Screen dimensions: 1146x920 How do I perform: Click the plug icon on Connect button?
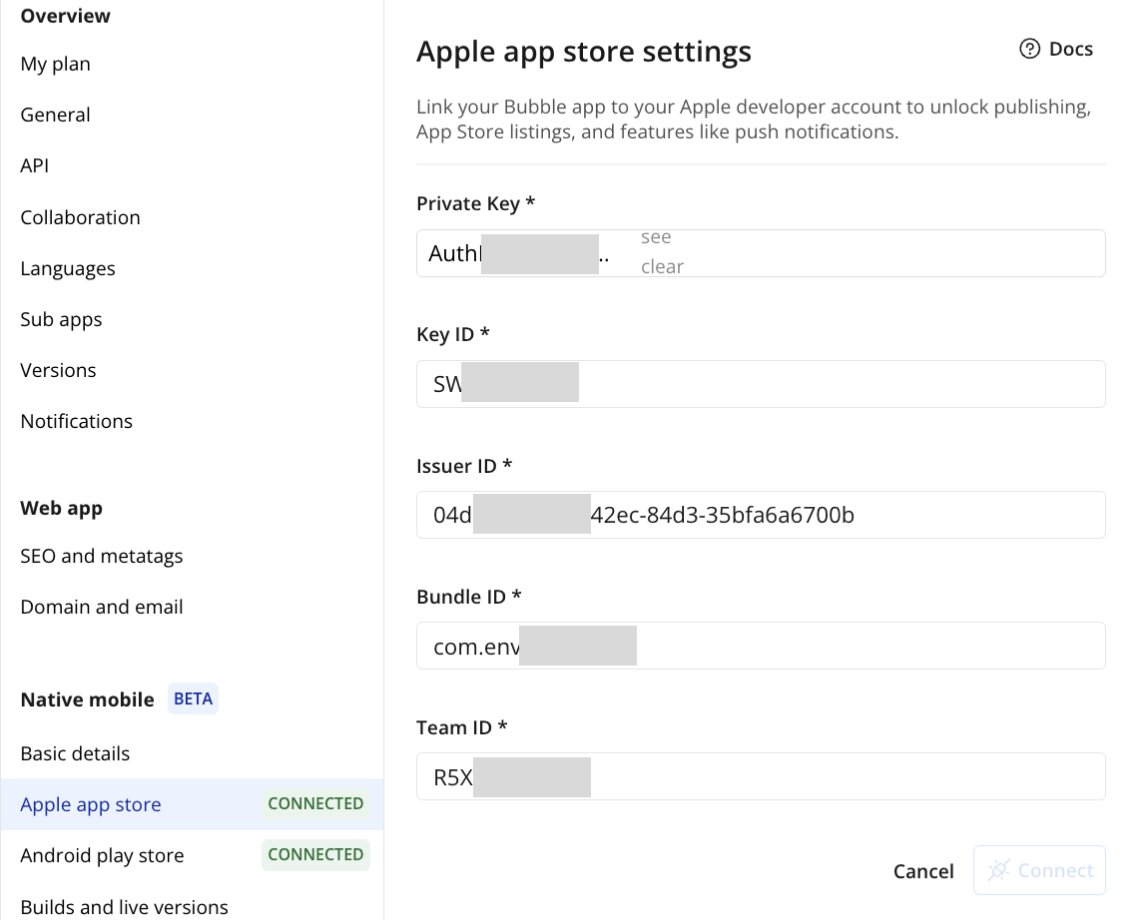[998, 870]
